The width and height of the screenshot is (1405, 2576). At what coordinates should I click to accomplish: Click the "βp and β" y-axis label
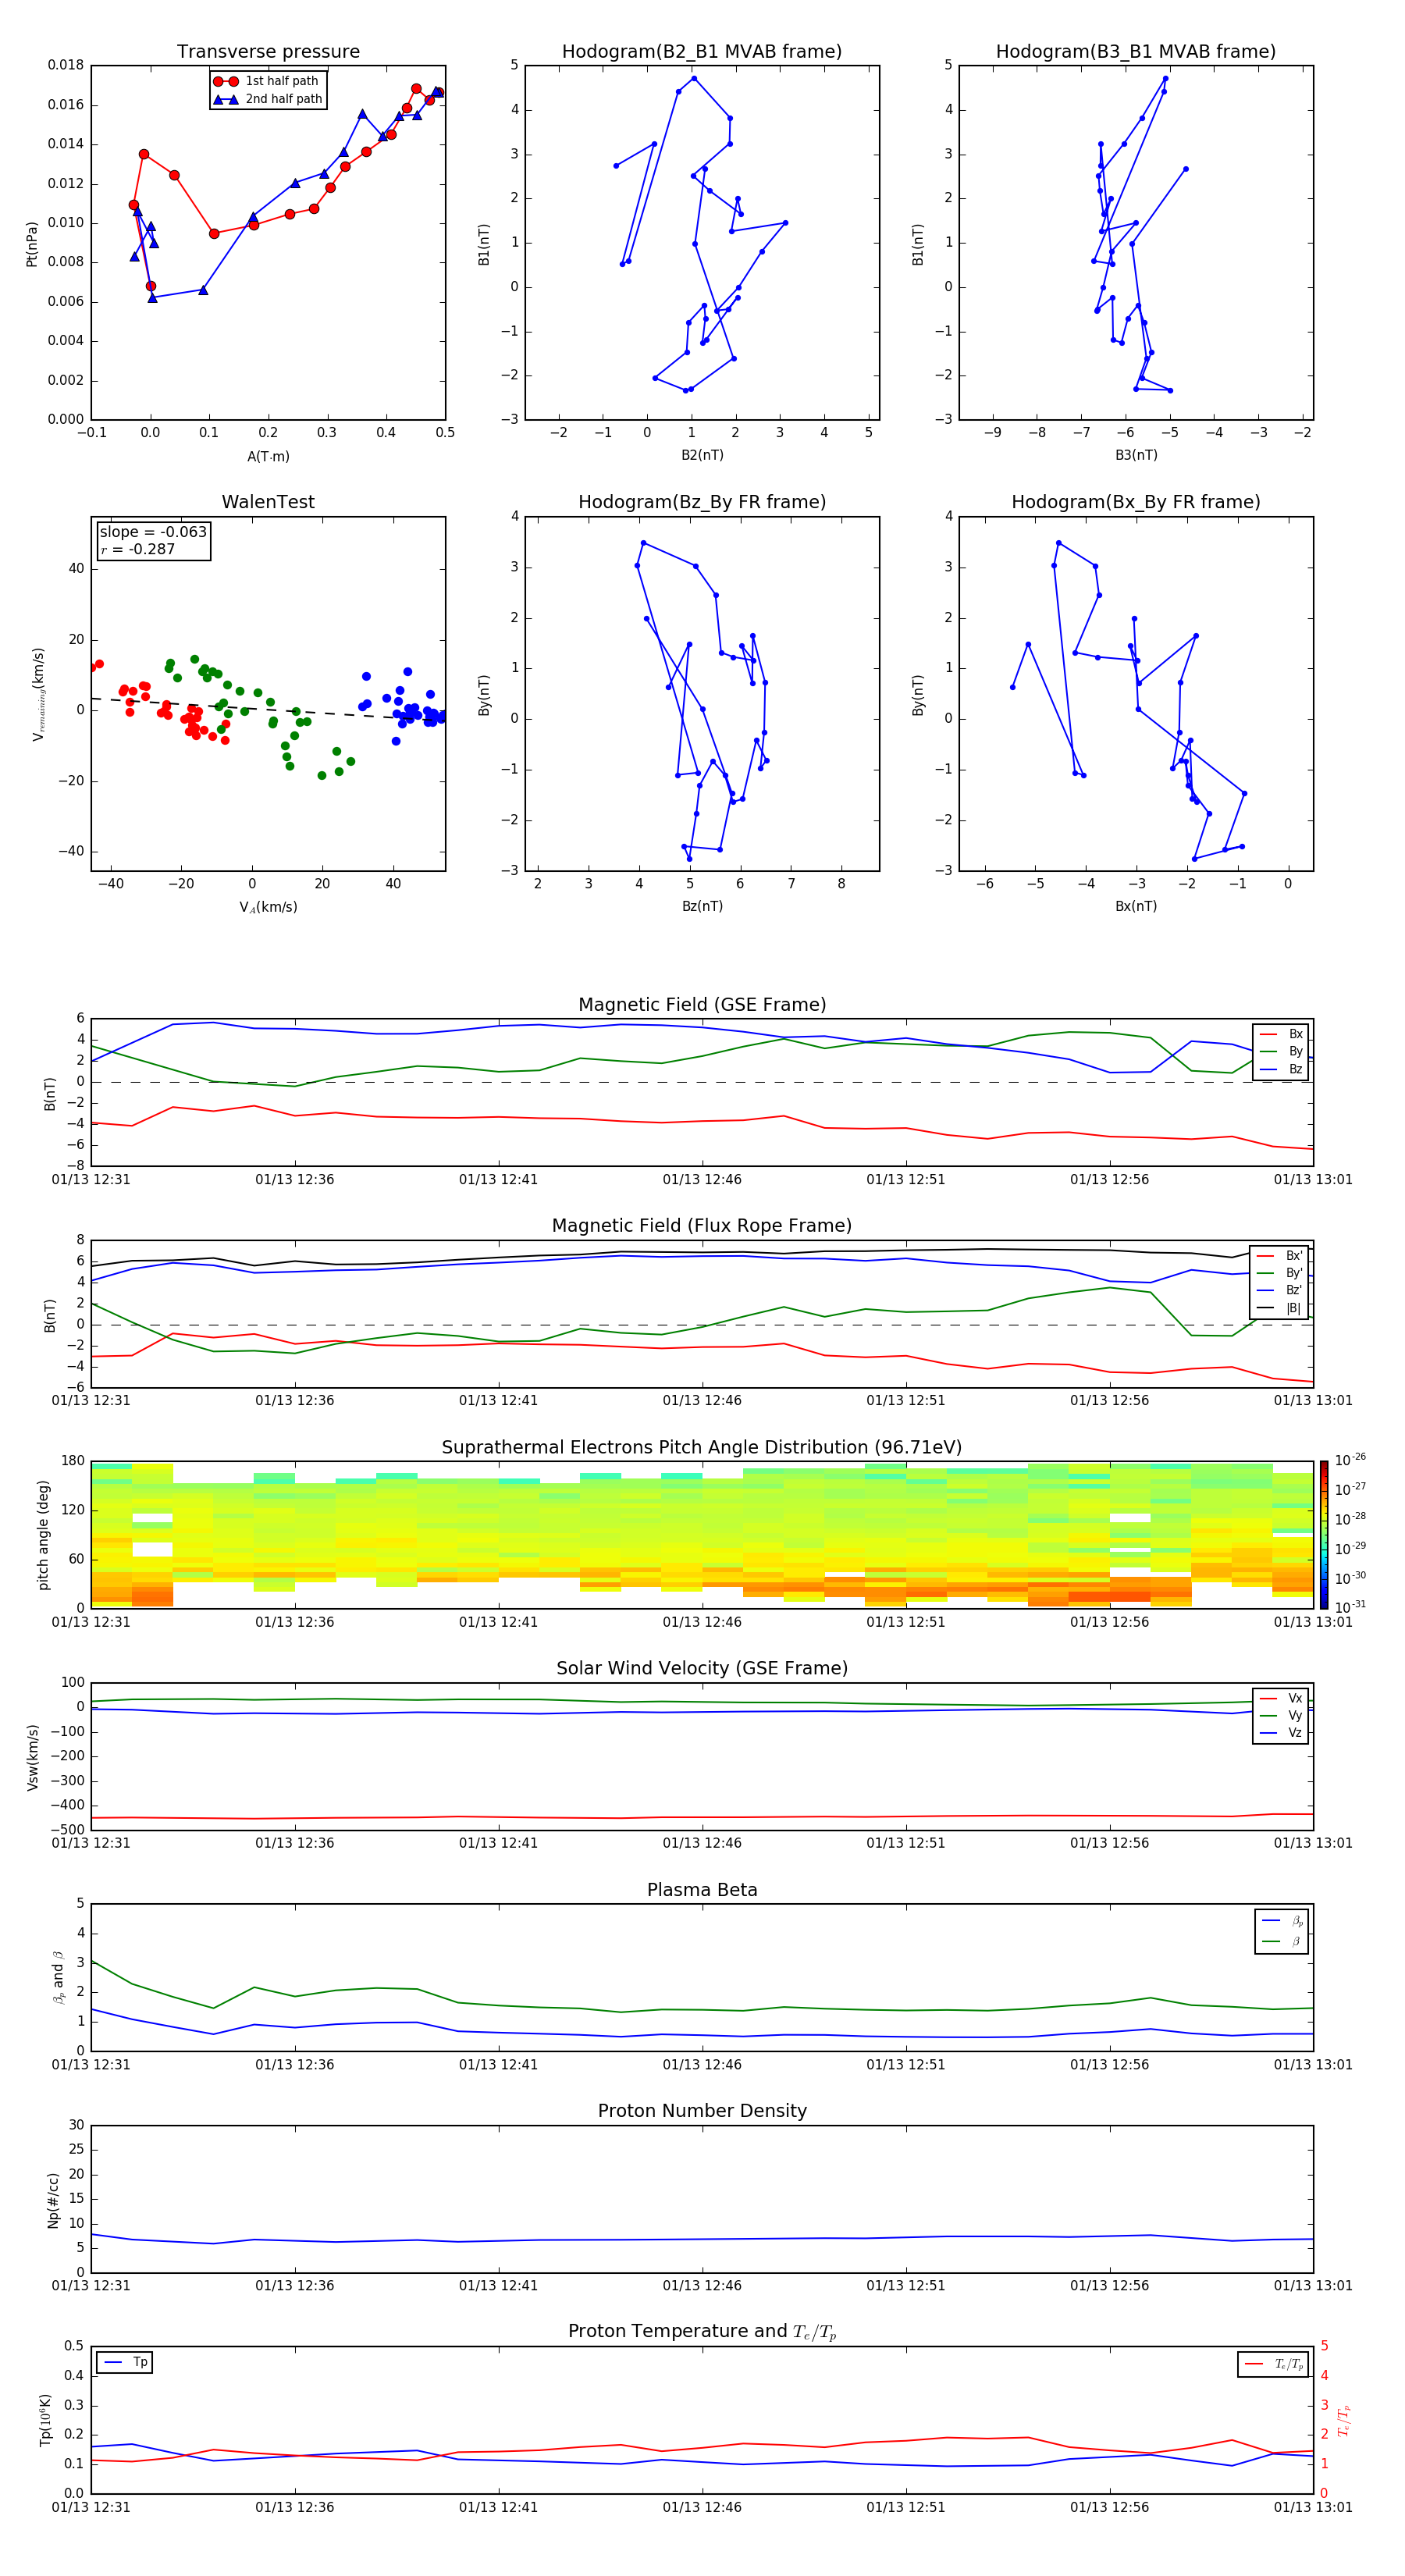point(58,1977)
